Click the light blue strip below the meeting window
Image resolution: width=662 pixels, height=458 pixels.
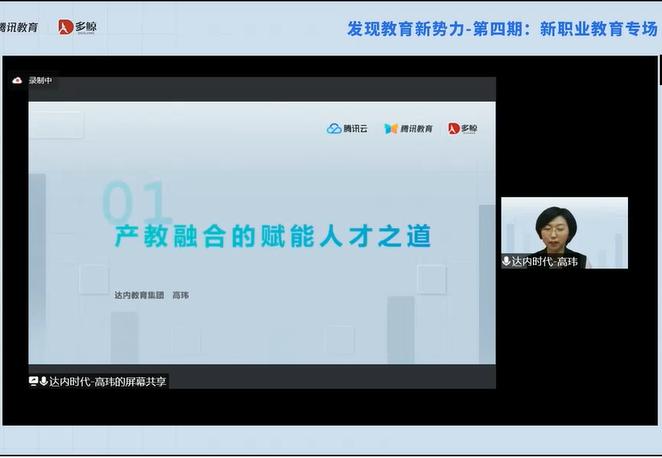pos(330,441)
